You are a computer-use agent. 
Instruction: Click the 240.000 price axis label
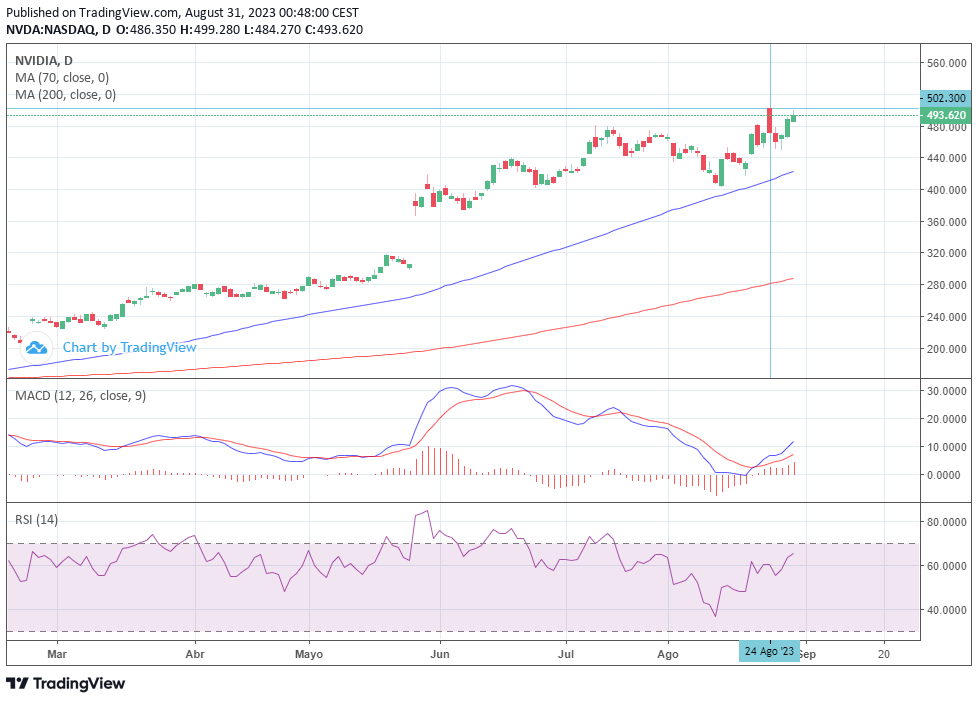click(x=946, y=317)
